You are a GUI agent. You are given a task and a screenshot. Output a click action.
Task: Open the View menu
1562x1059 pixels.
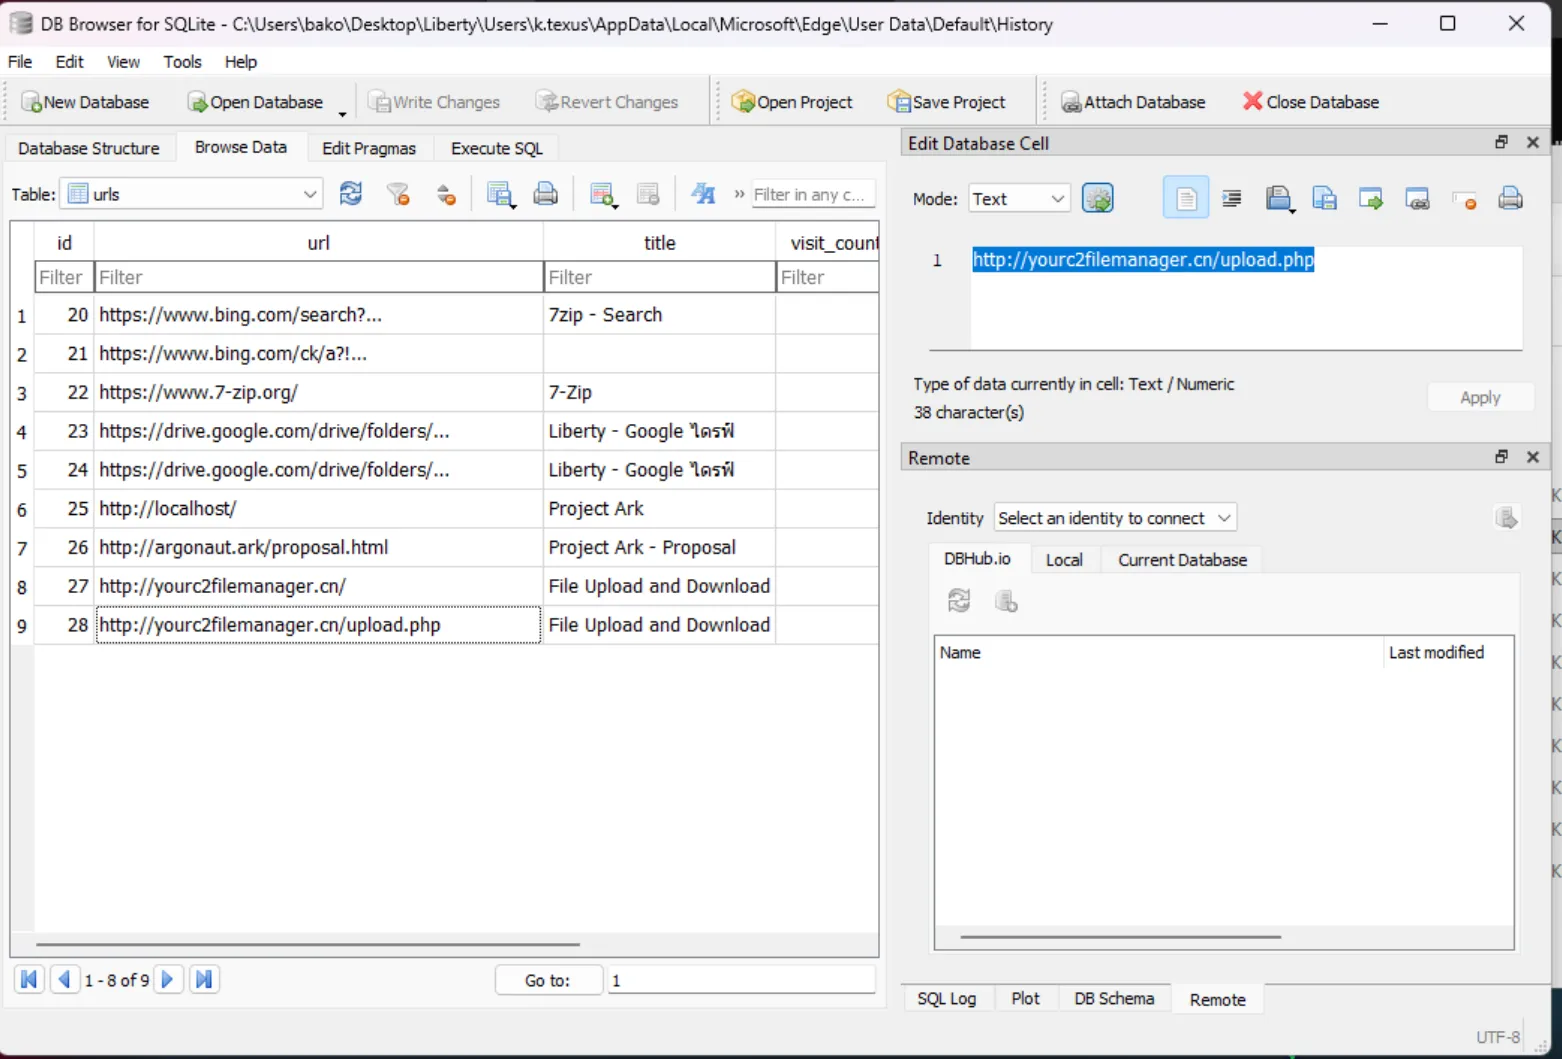click(123, 61)
